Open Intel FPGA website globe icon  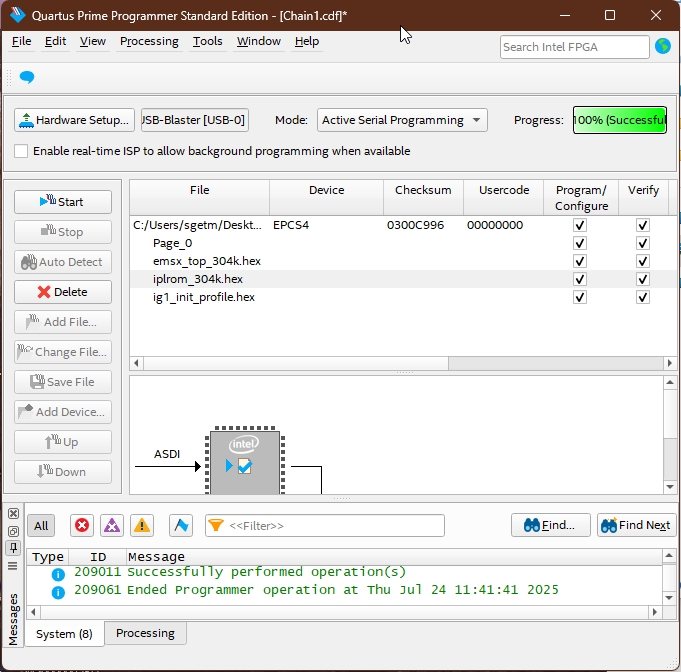[x=663, y=46]
